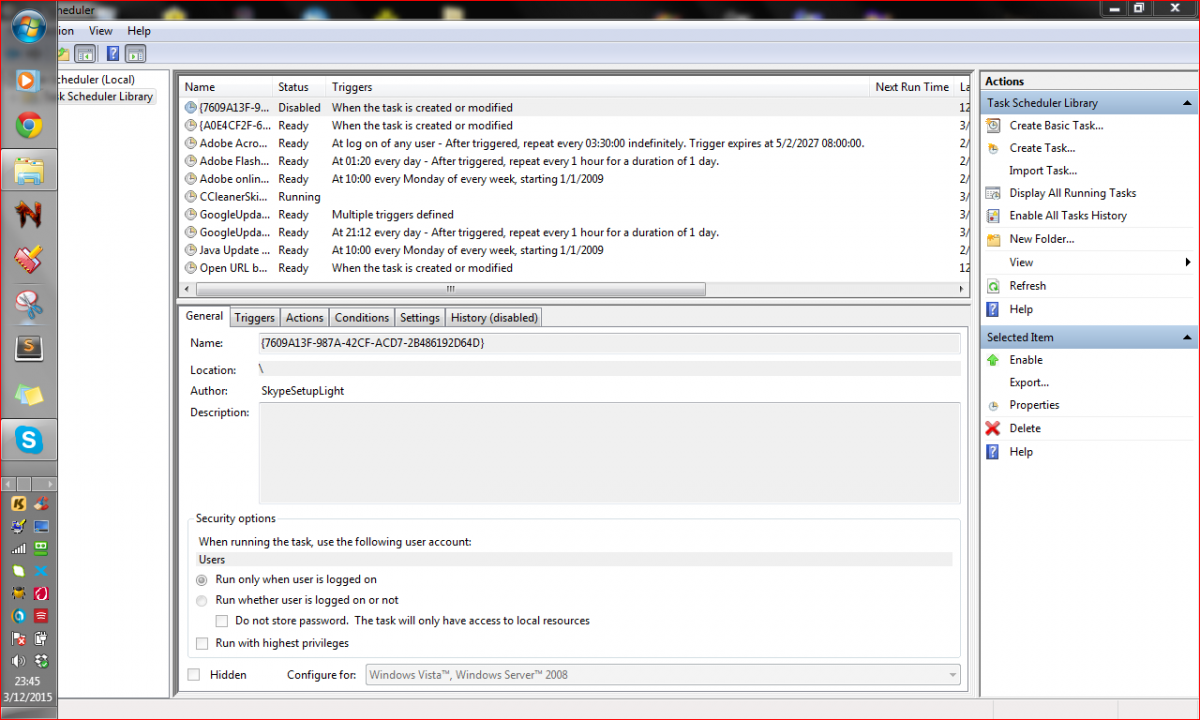Click Refresh in the Actions pane
The height and width of the screenshot is (720, 1200).
[x=1027, y=286]
